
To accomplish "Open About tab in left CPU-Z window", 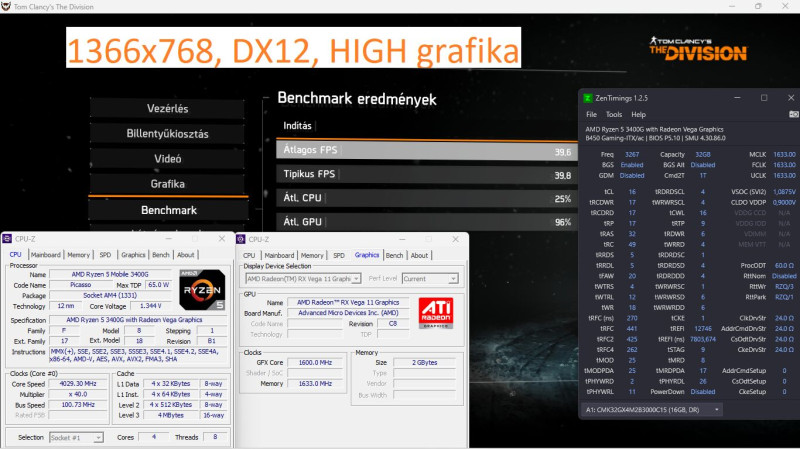I will coord(186,255).
